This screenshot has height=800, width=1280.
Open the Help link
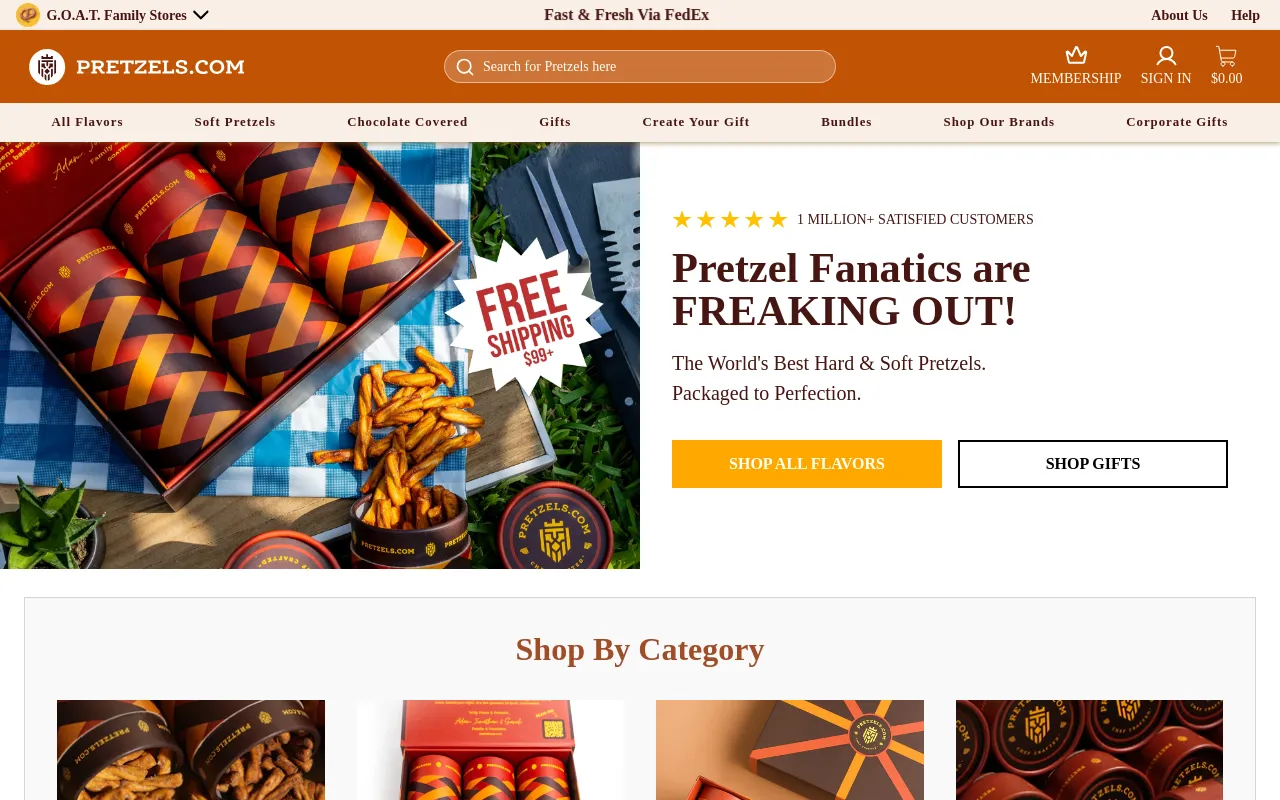click(1245, 15)
